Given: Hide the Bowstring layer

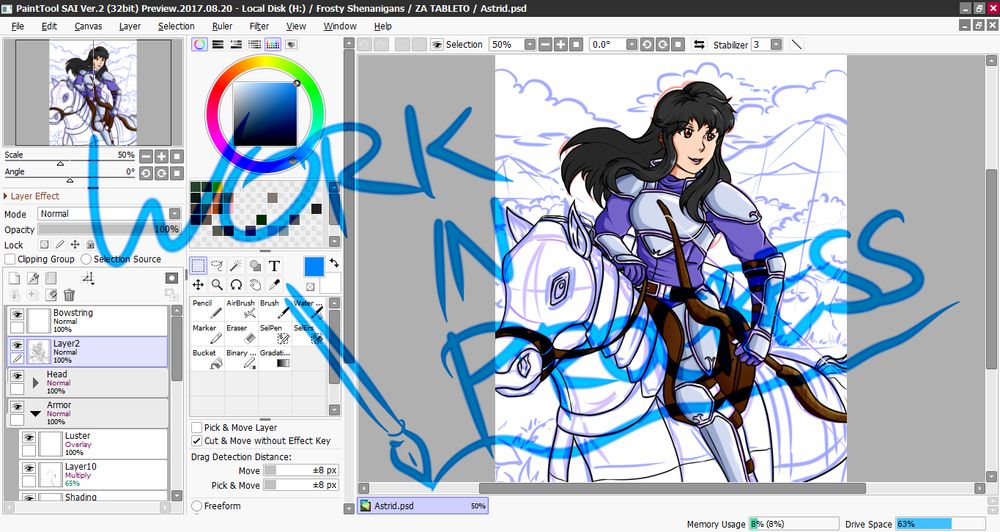Looking at the screenshot, I should 17,314.
